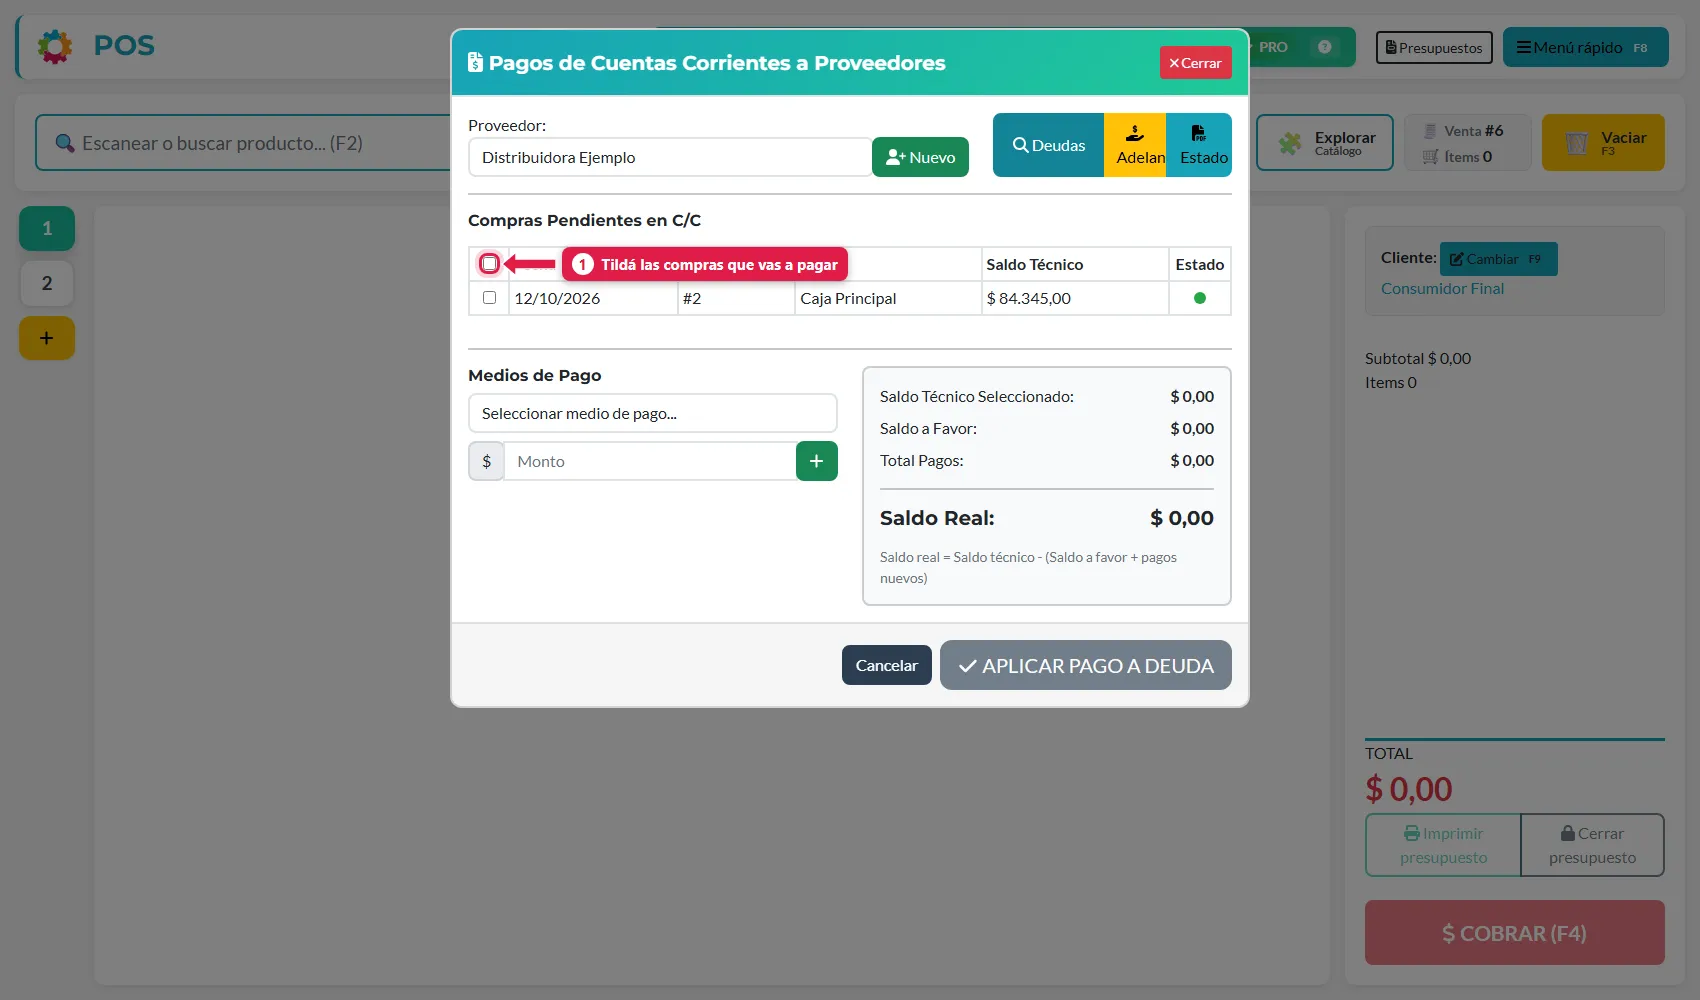1700x1000 pixels.
Task: Empty the cart with Vaciar
Action: (x=1603, y=142)
